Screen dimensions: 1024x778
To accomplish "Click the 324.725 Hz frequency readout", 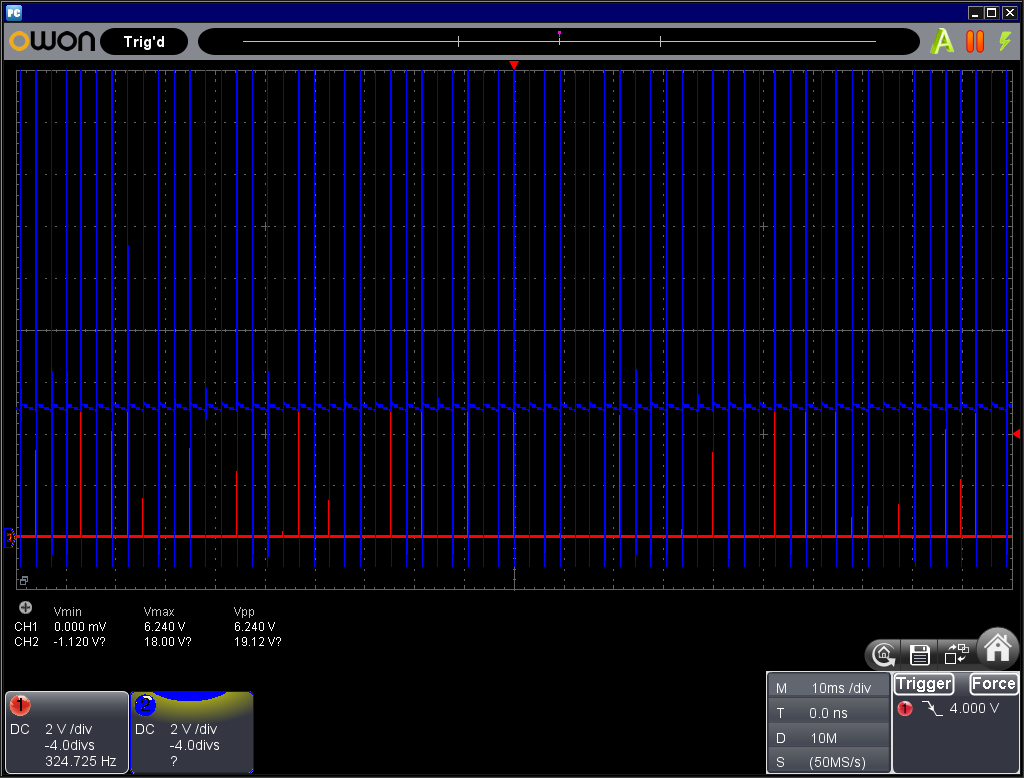I will pyautogui.click(x=80, y=761).
